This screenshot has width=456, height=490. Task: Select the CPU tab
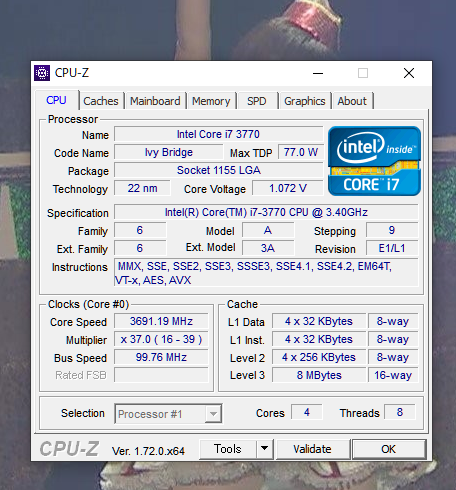pos(56,100)
